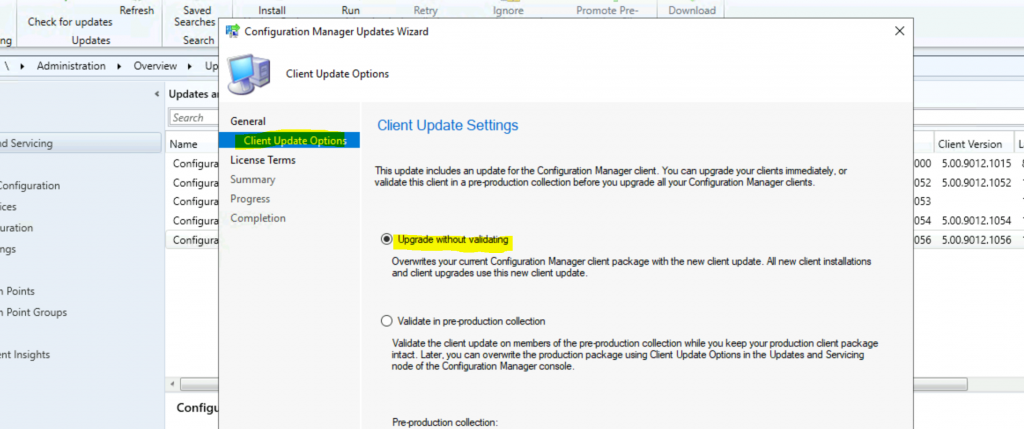This screenshot has width=1024, height=429.
Task: Close the Configuration Manager Updates Wizard
Action: click(899, 31)
